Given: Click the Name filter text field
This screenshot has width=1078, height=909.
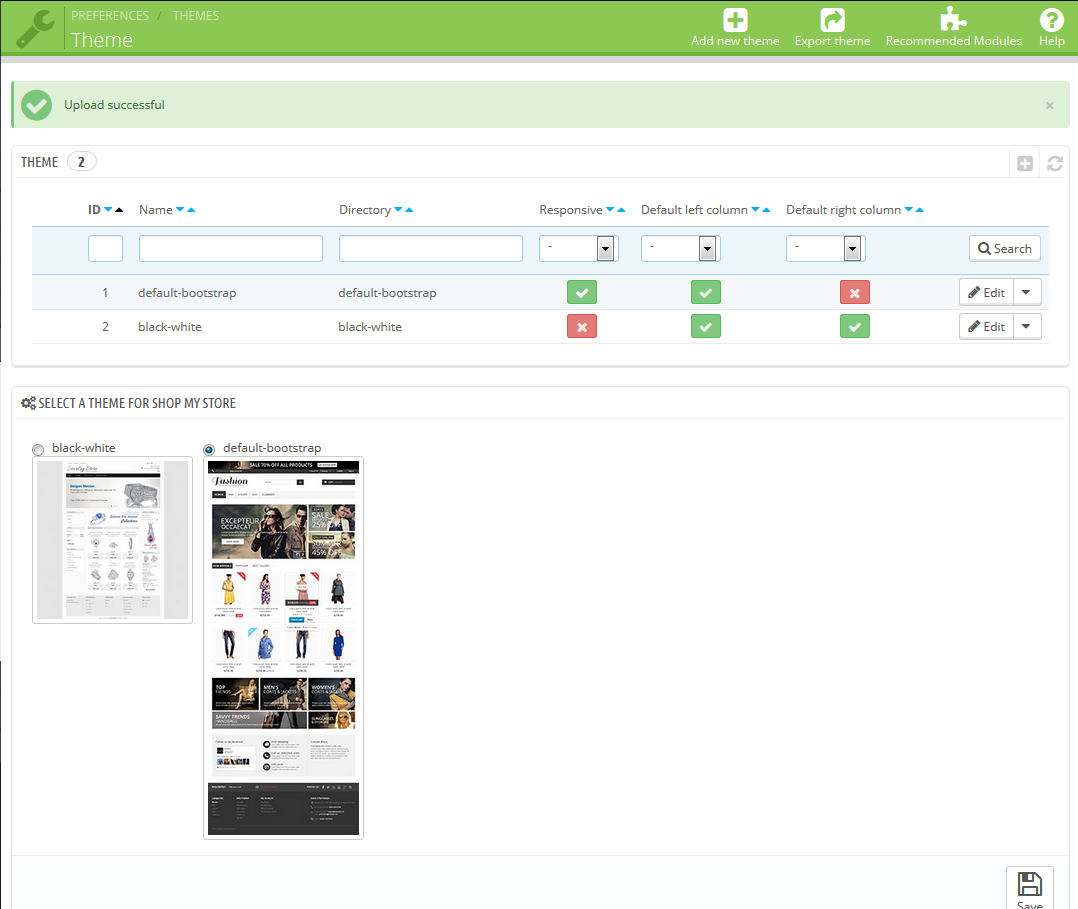Looking at the screenshot, I should click(x=230, y=248).
